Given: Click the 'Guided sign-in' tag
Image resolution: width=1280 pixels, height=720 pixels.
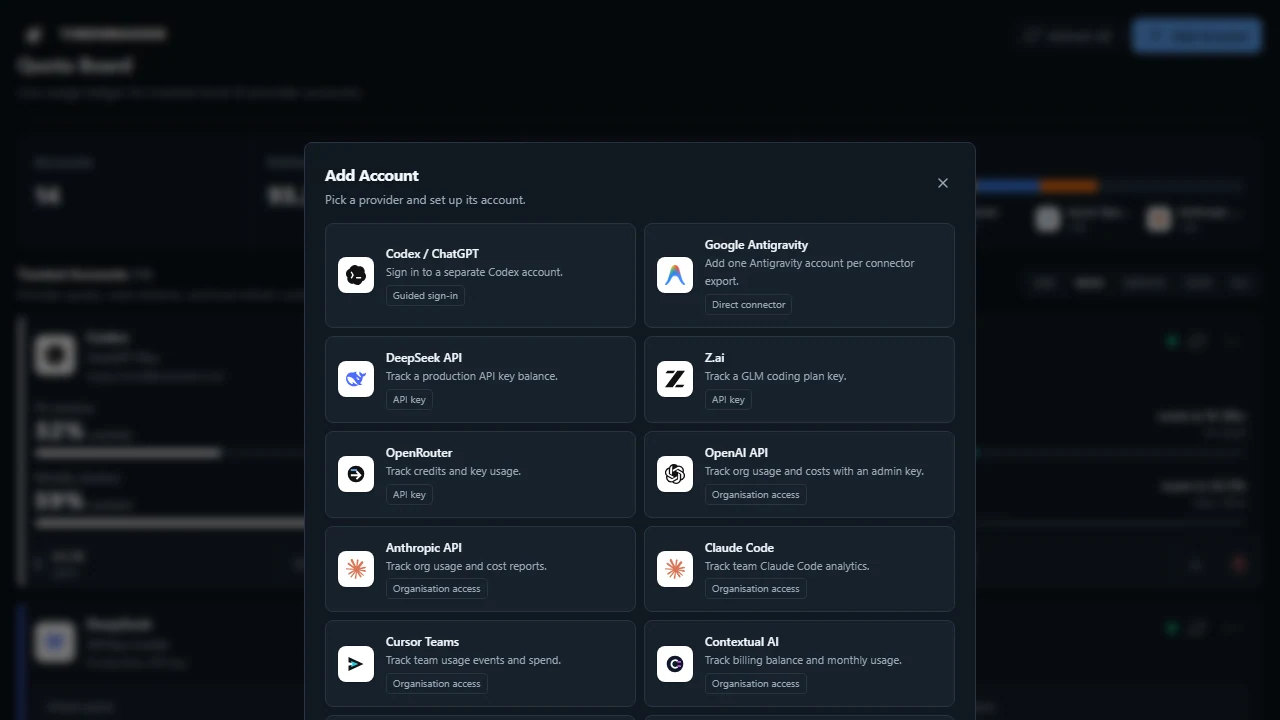Looking at the screenshot, I should (425, 296).
